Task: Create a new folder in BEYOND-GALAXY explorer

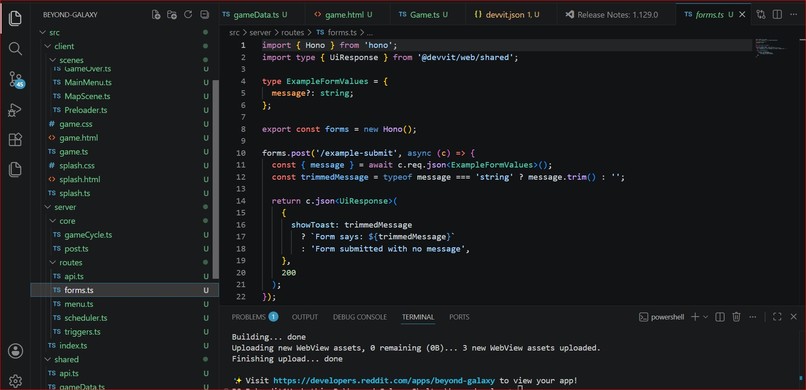Action: point(172,15)
